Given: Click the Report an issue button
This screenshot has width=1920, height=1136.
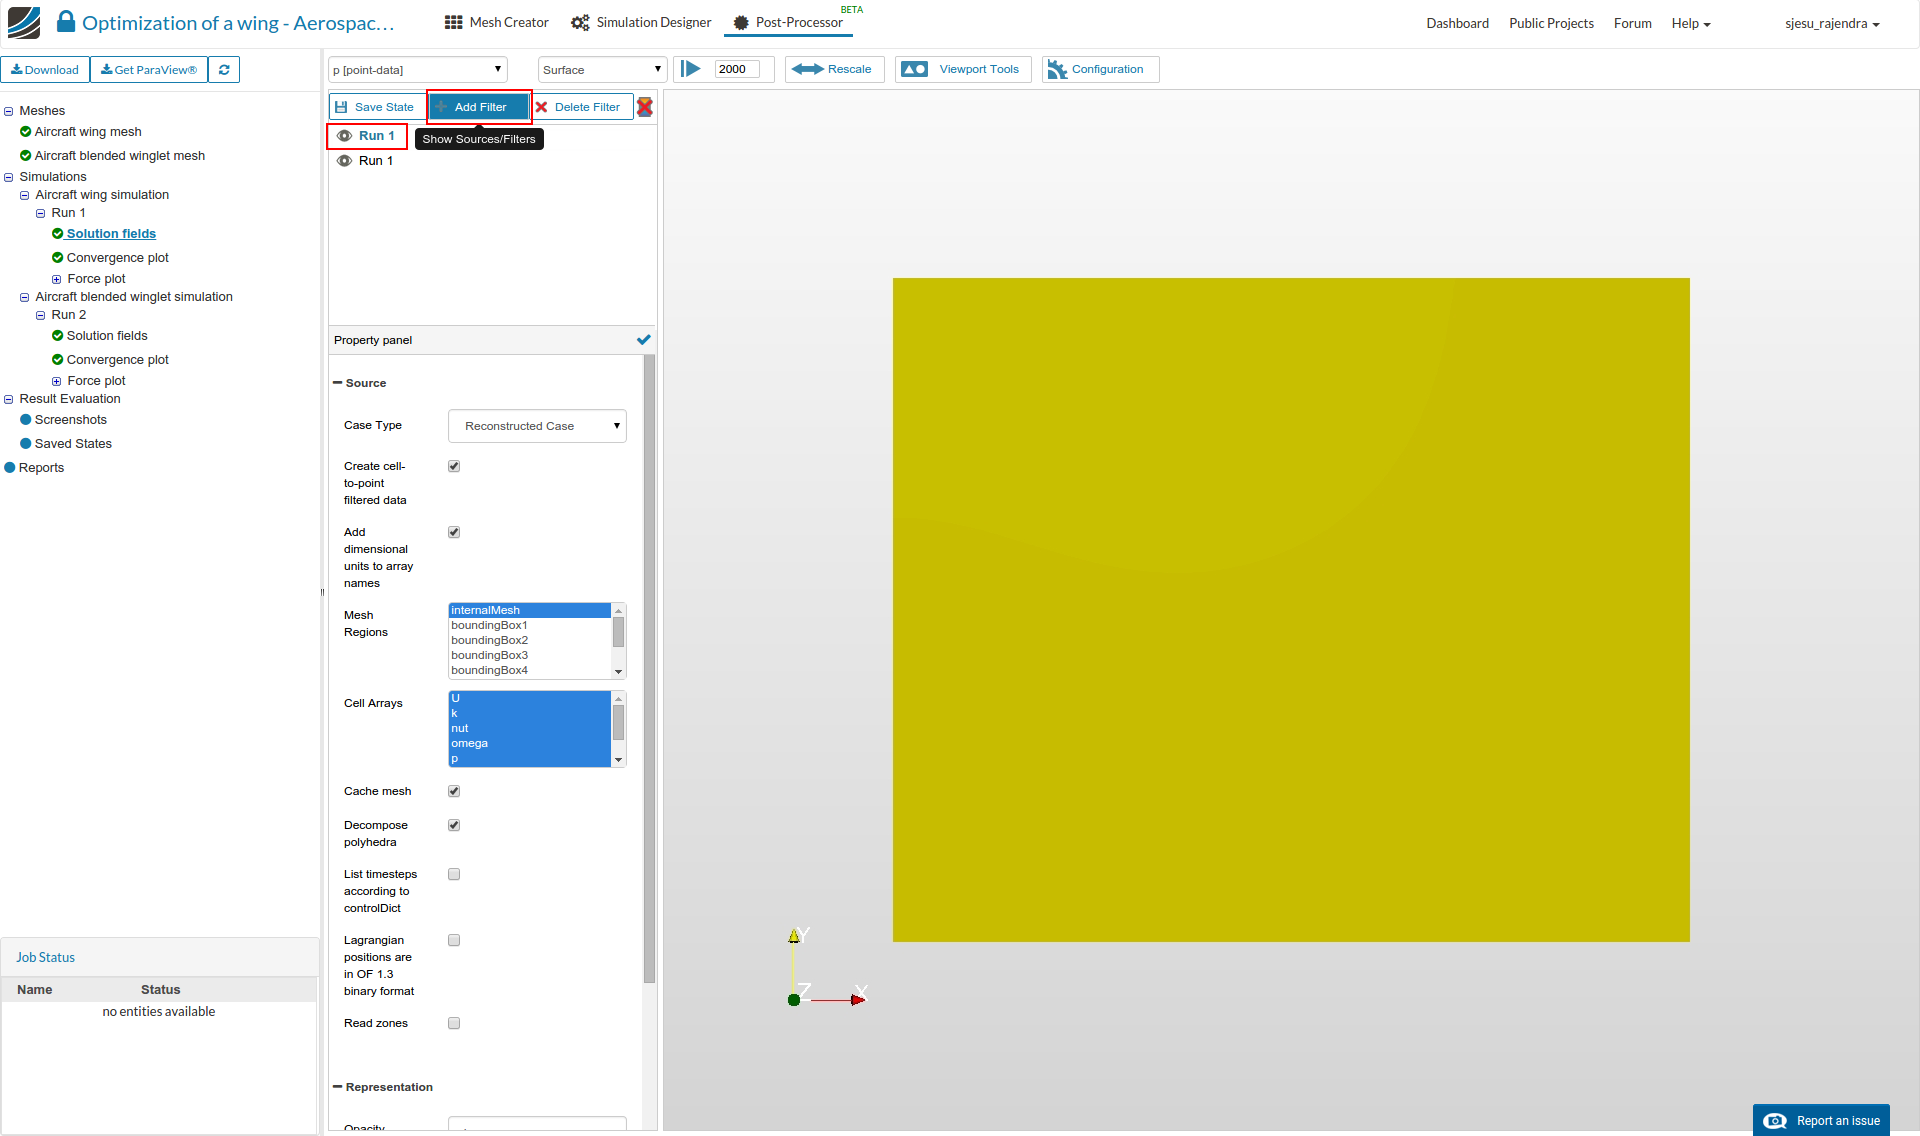Looking at the screenshot, I should tap(1821, 1120).
